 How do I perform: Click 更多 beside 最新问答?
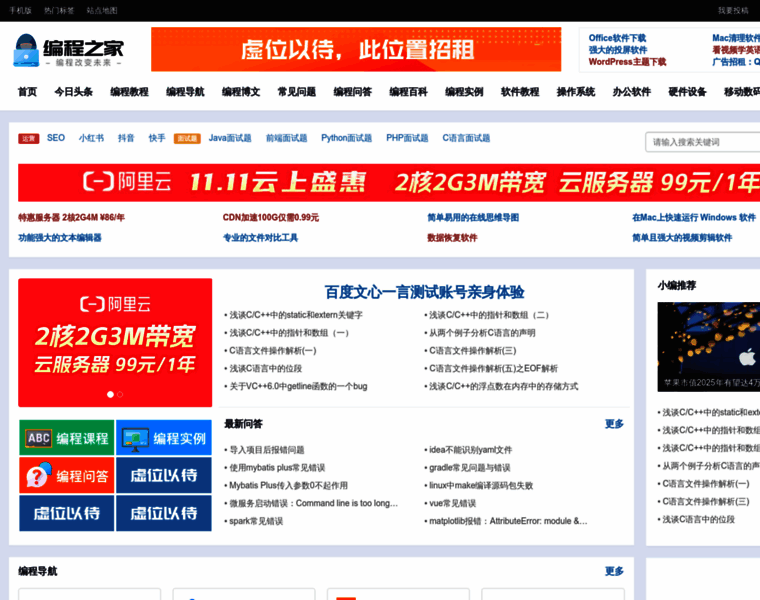click(614, 424)
